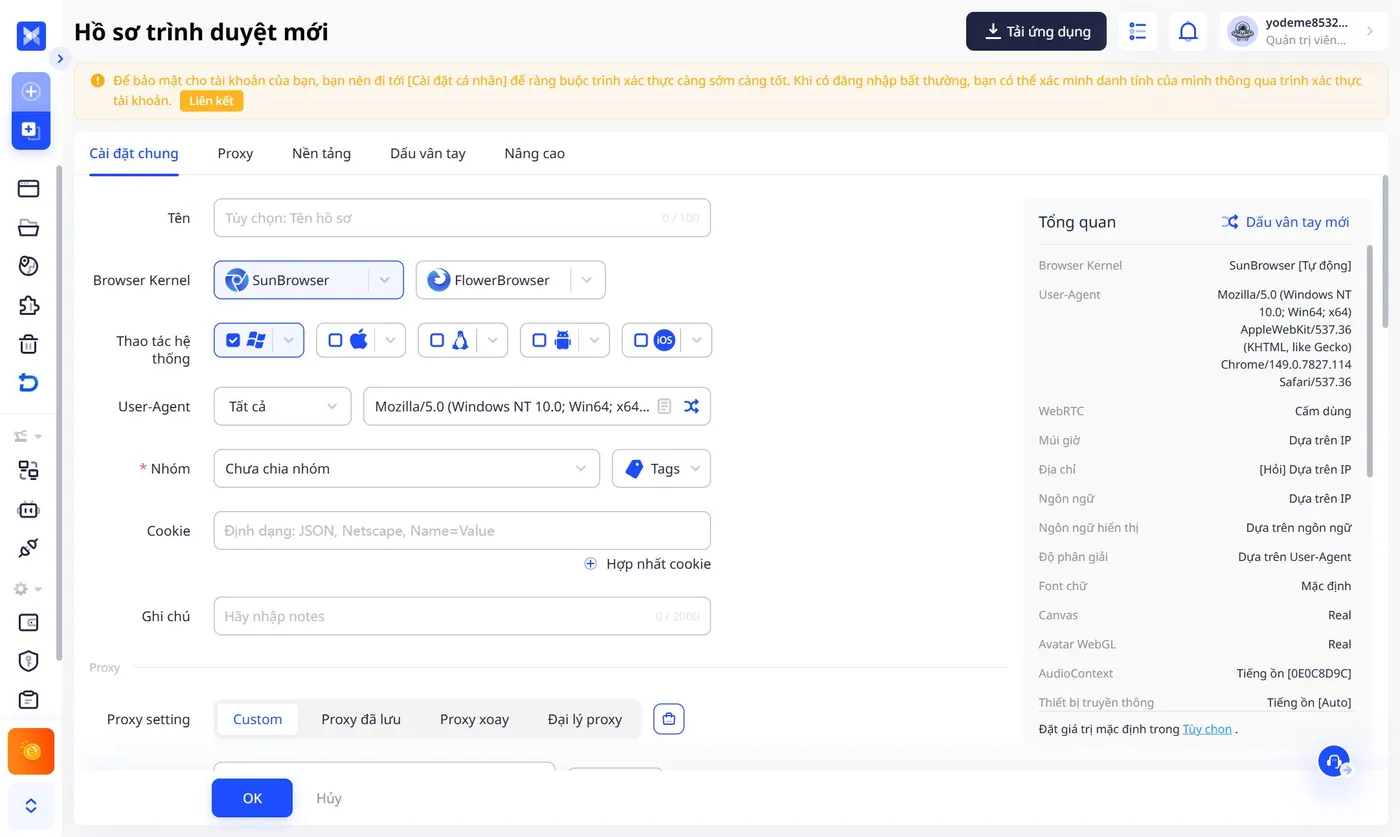This screenshot has height=837, width=1400.
Task: Click the Ghi chú notes input field
Action: pos(462,616)
